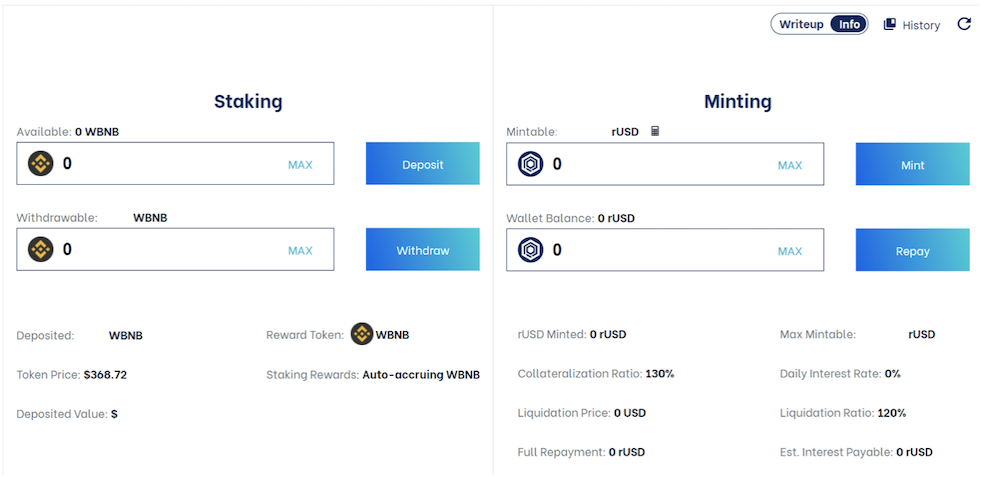Click MAX in the mint amount field
Screen dimensions: 1000x485
(790, 165)
